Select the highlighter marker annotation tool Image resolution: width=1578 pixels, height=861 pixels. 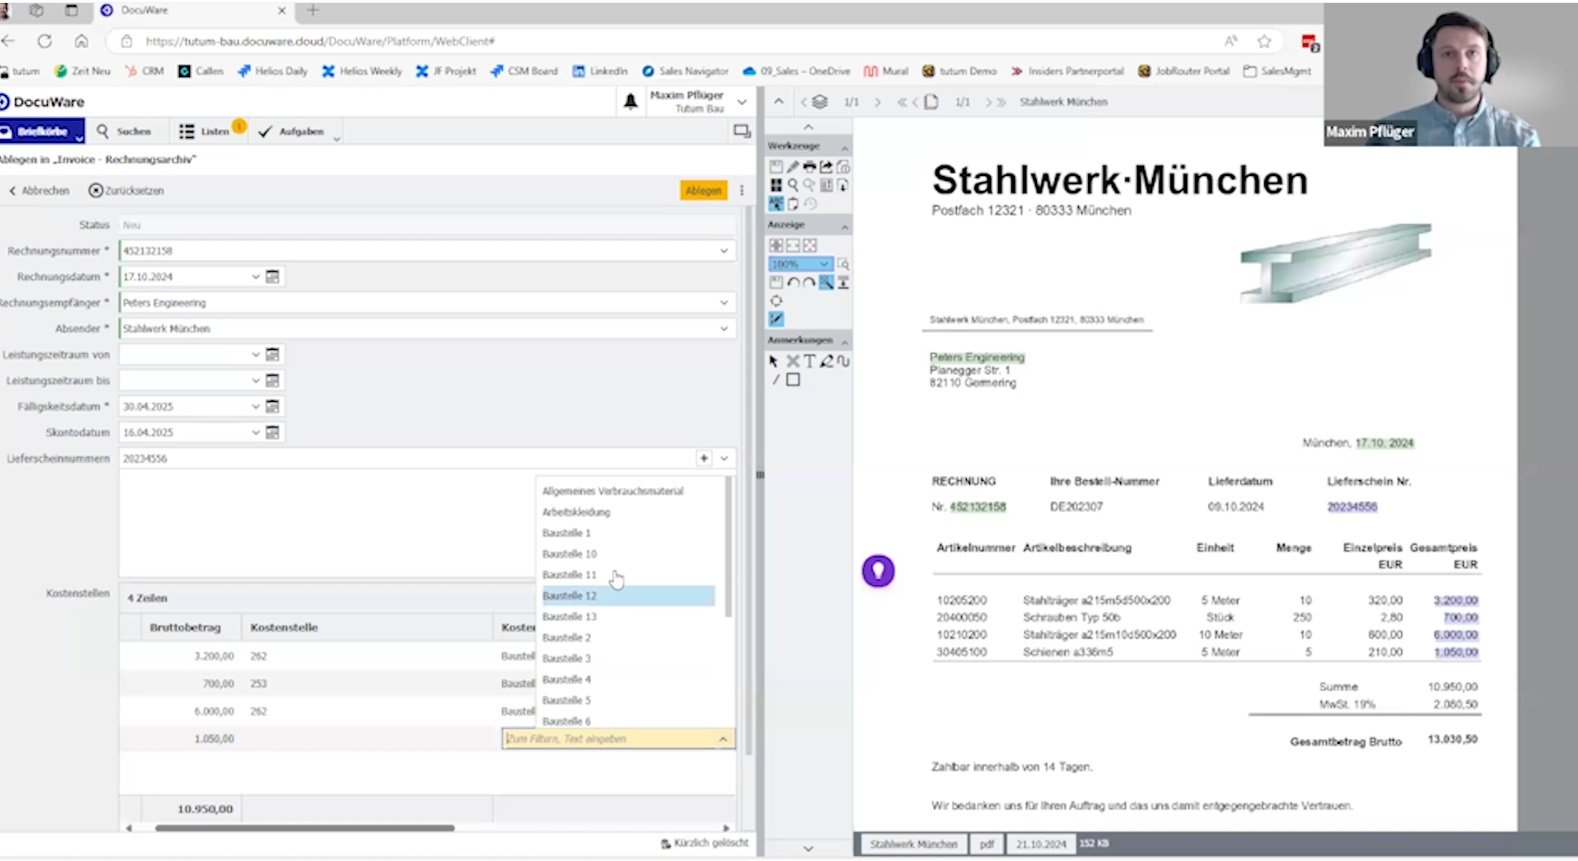coord(827,361)
